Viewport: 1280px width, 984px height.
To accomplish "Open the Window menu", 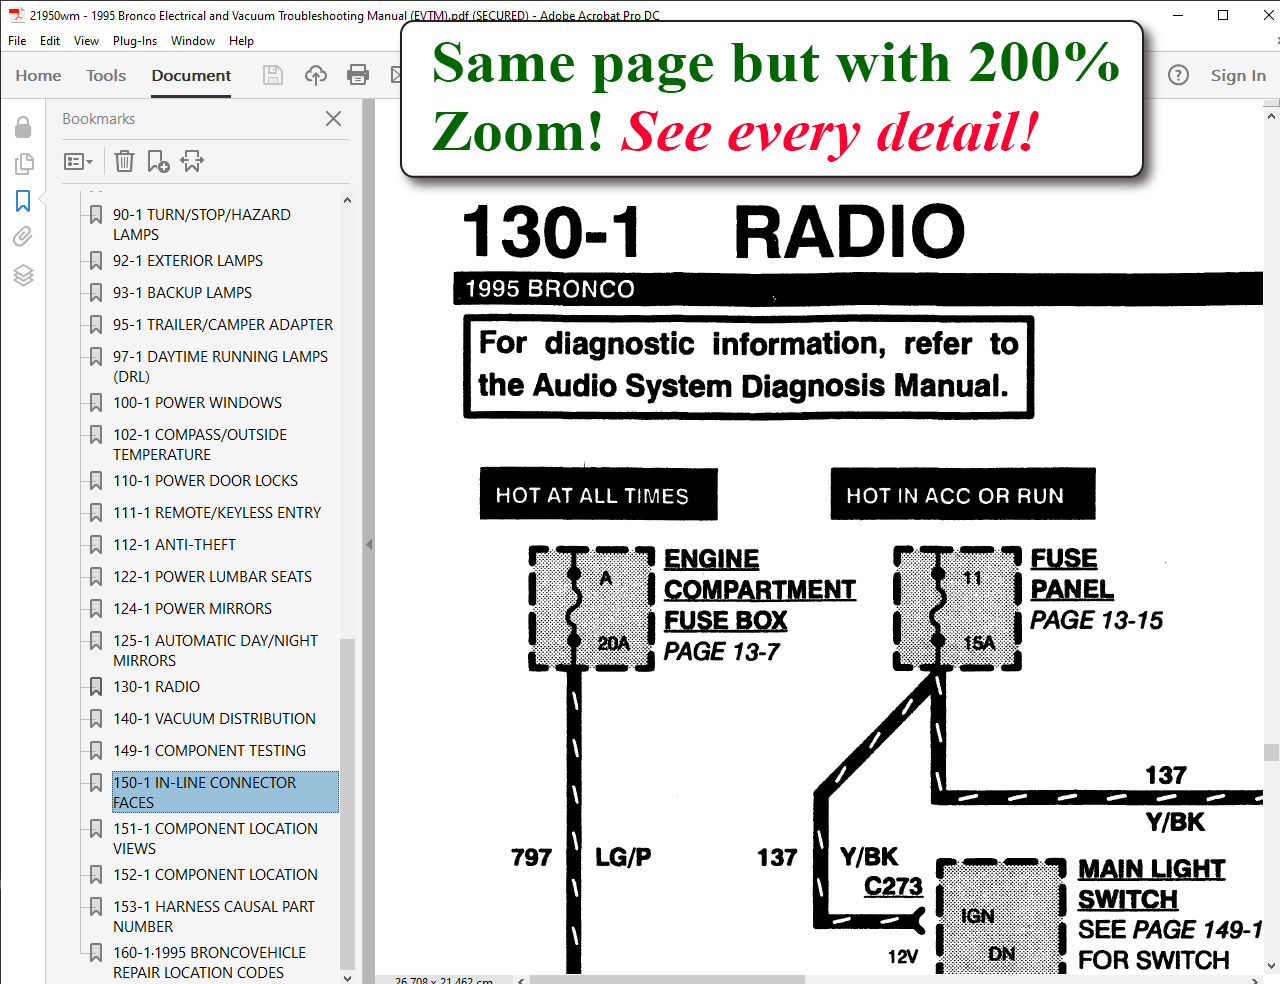I will pos(193,41).
